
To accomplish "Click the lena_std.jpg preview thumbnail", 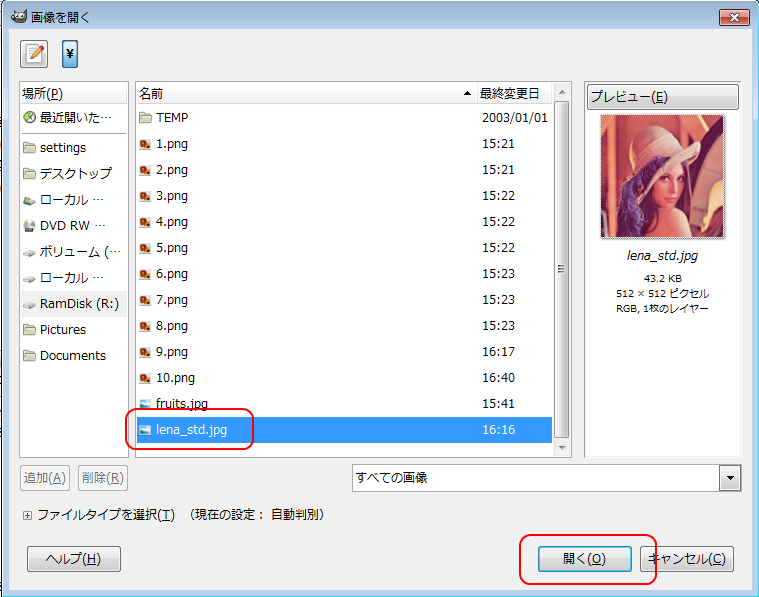I will click(x=662, y=176).
